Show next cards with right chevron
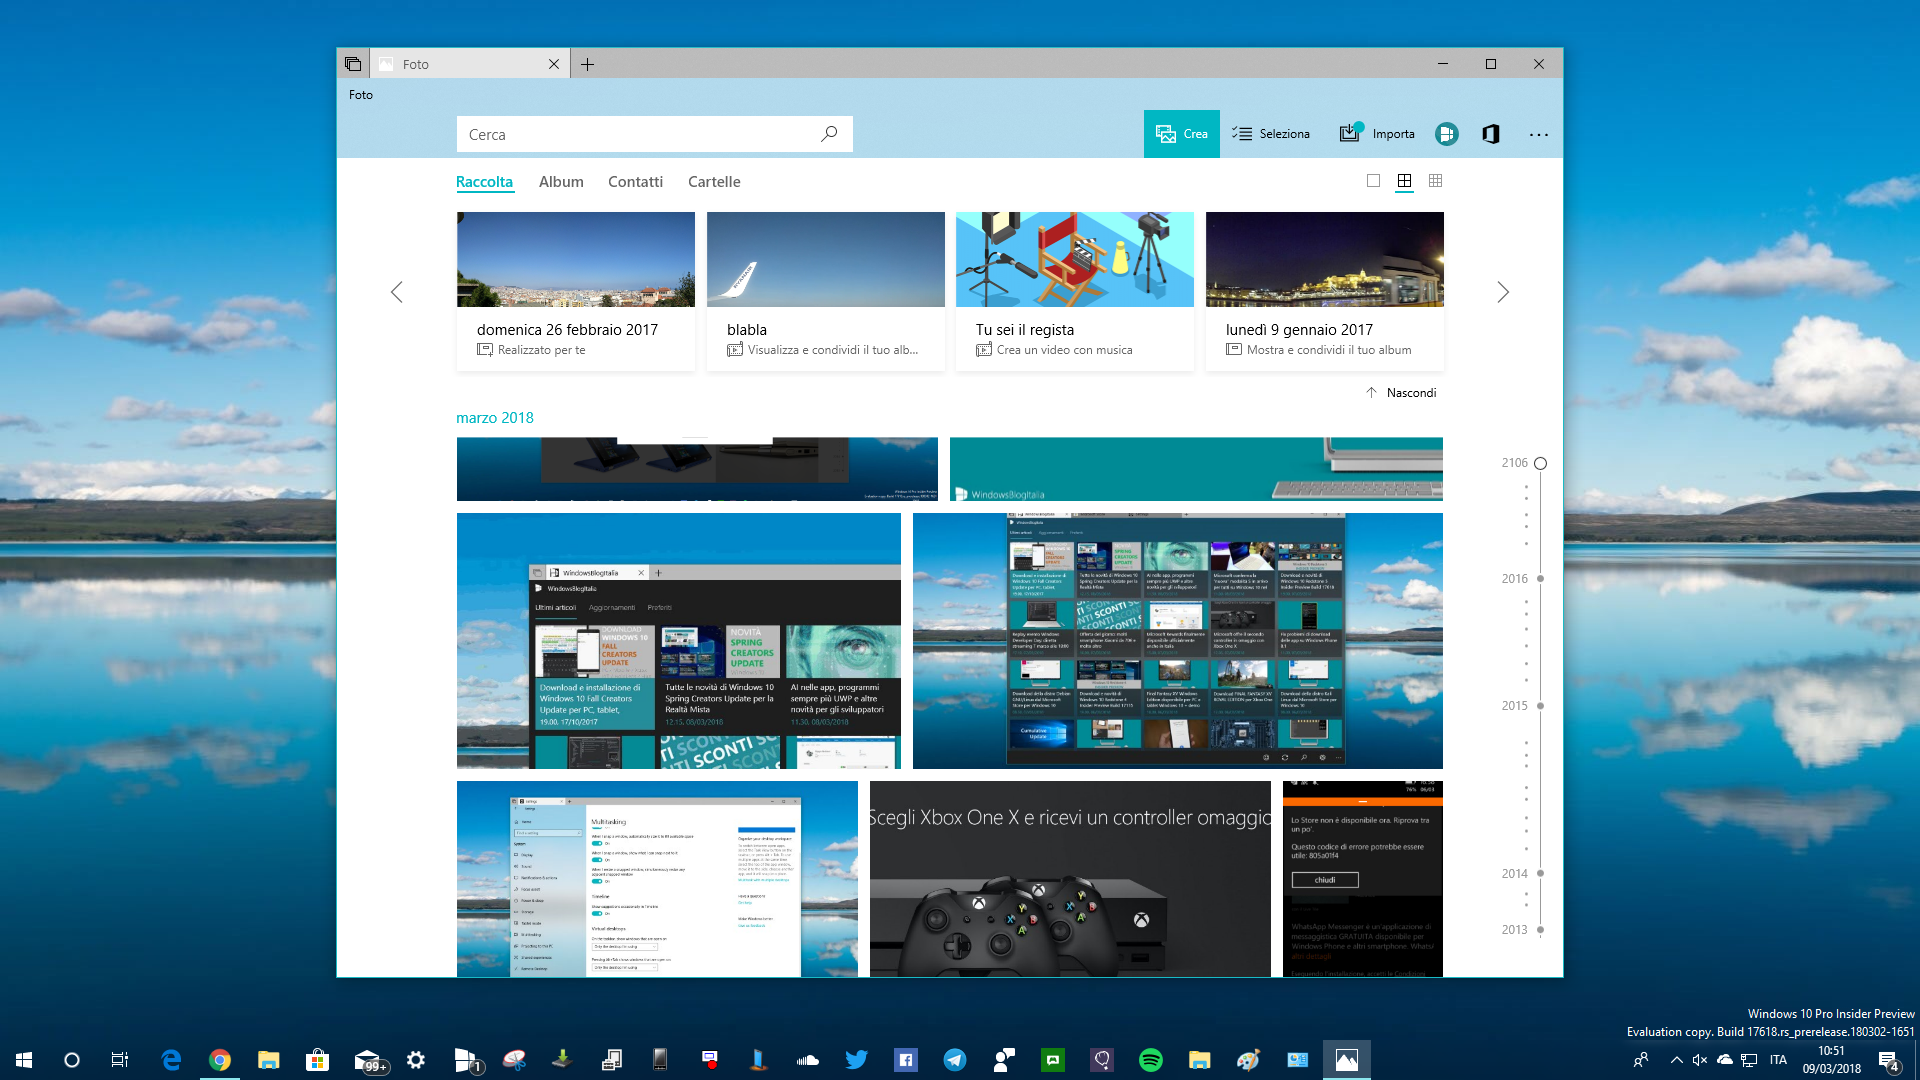This screenshot has width=1920, height=1080. coord(1502,292)
